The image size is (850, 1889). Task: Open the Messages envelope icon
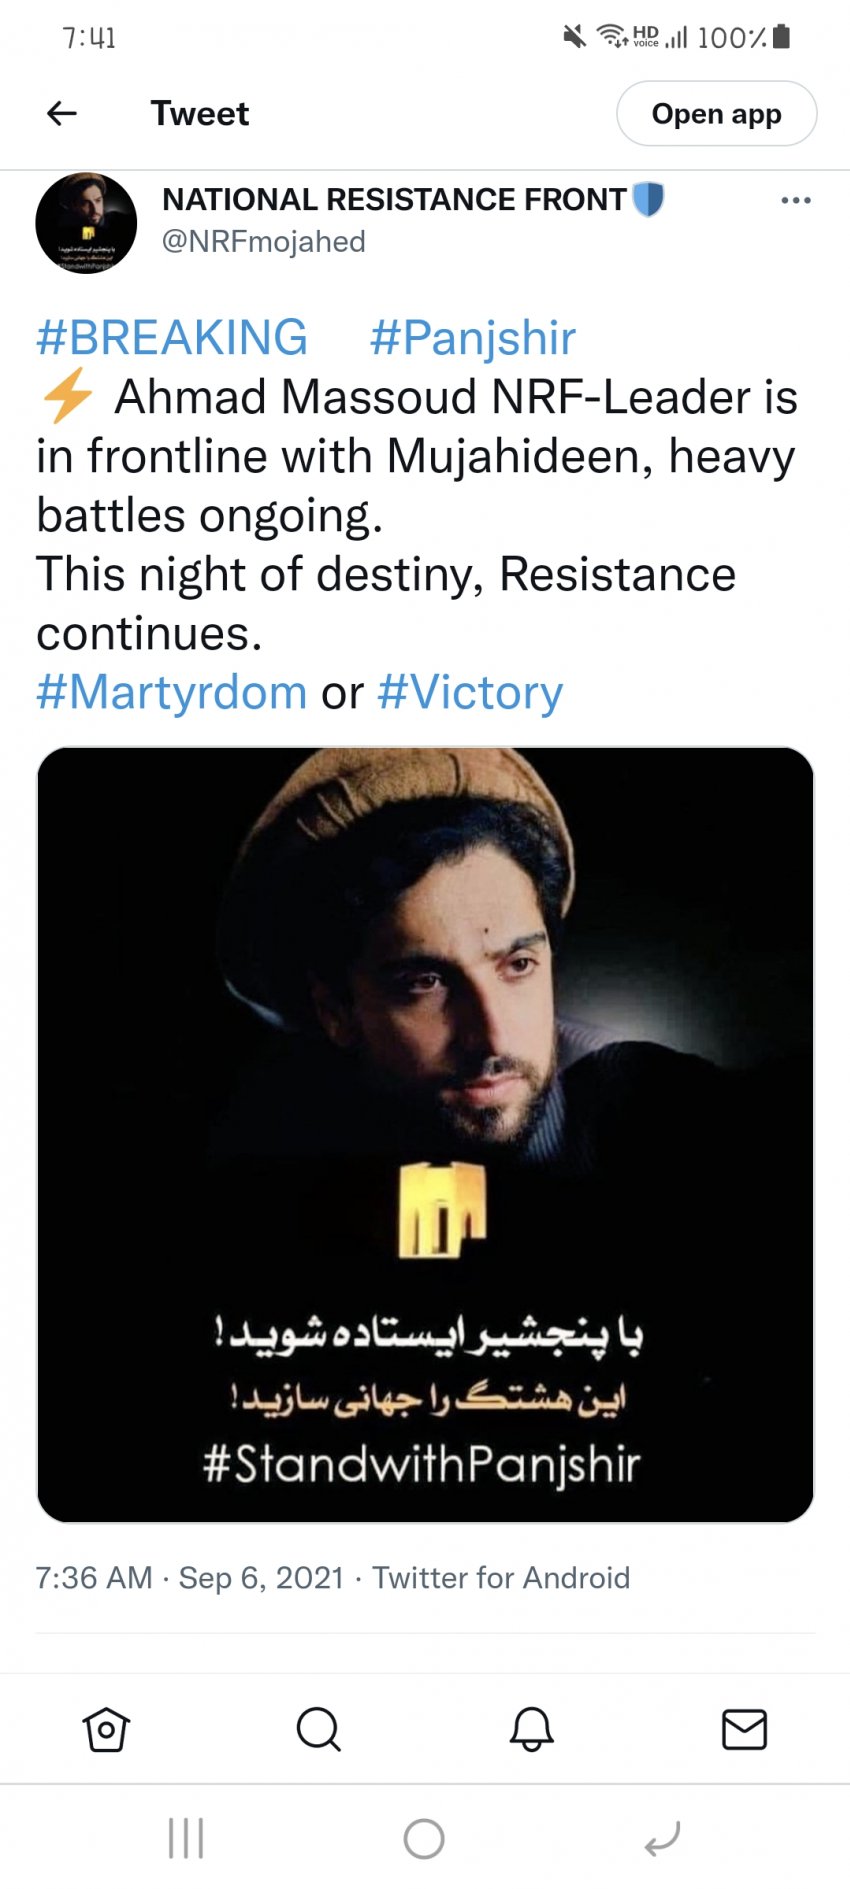coord(744,1729)
